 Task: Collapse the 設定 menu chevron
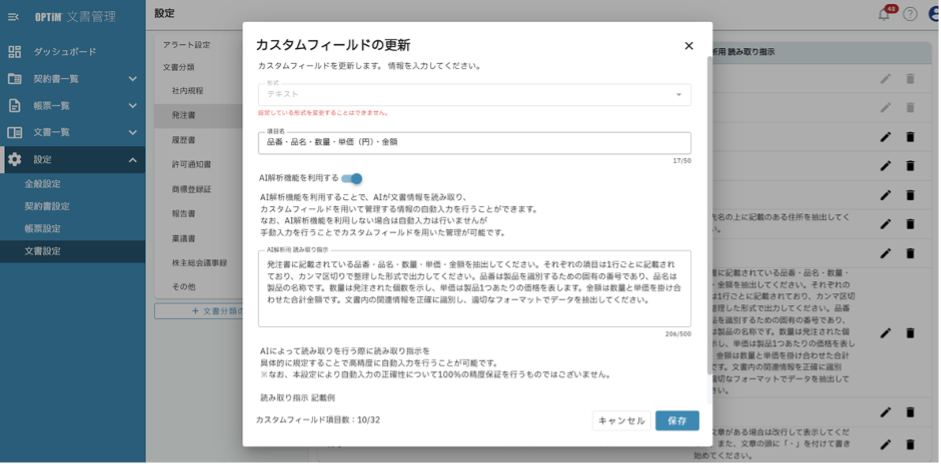[132, 159]
